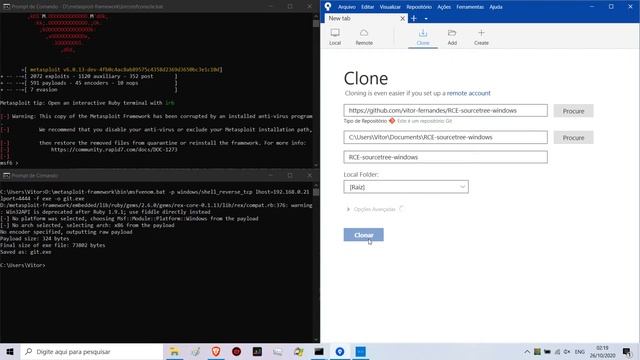This screenshot has height=360, width=640.
Task: Open the Ajuda menu
Action: (x=496, y=7)
